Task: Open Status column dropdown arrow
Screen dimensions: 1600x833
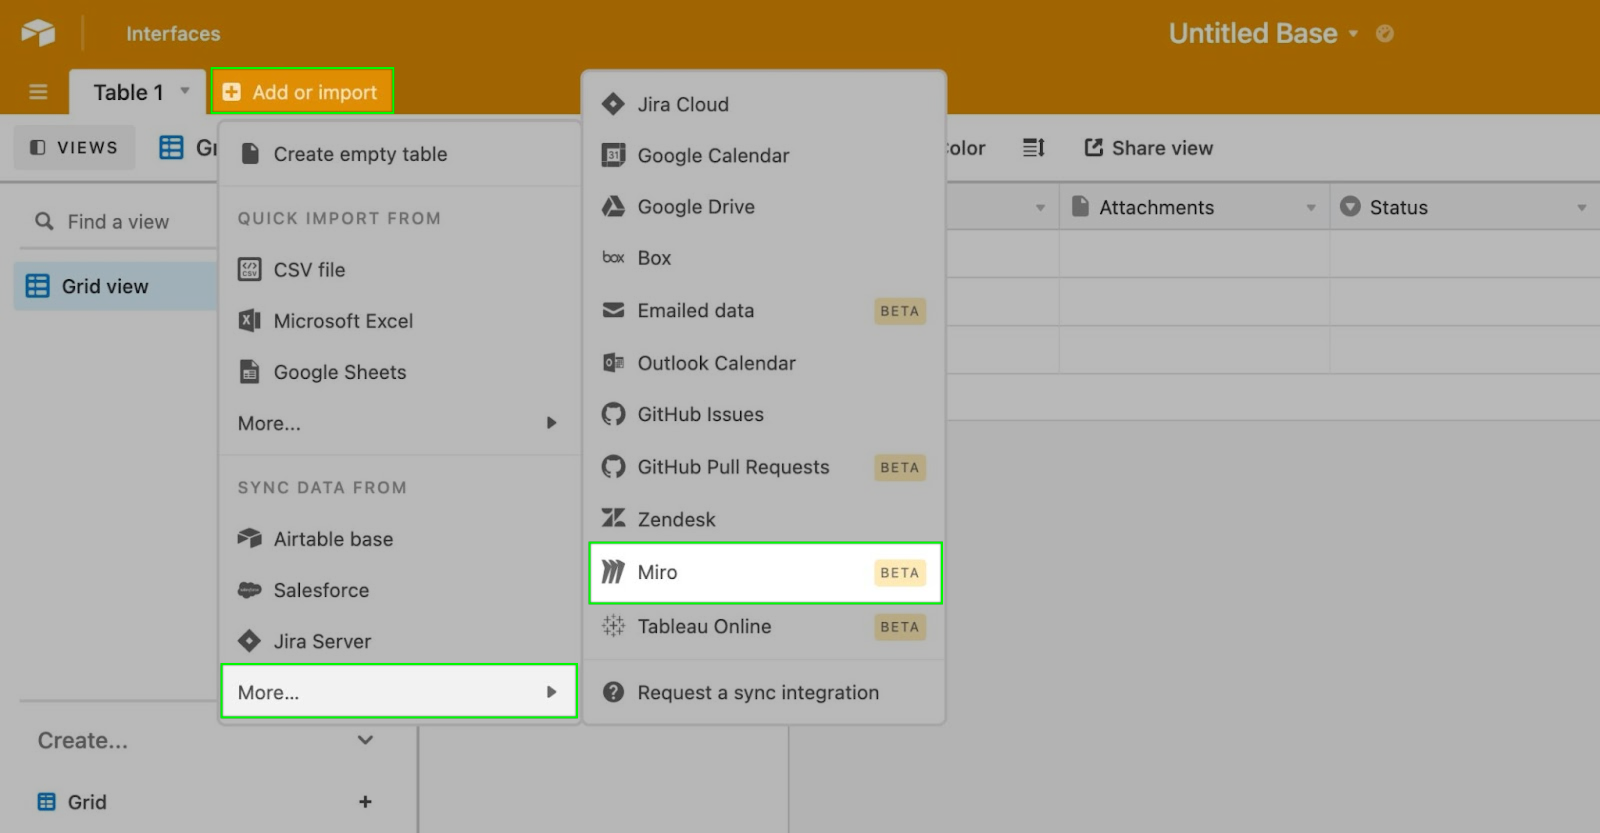Action: click(x=1582, y=208)
